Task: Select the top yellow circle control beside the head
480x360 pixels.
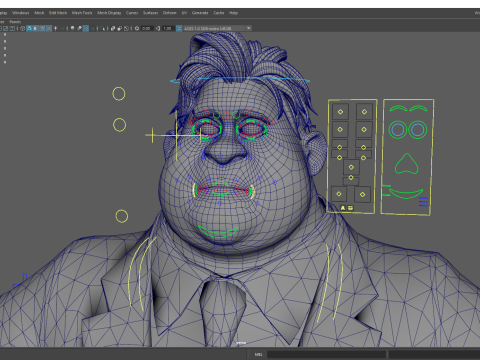Action: coord(119,94)
